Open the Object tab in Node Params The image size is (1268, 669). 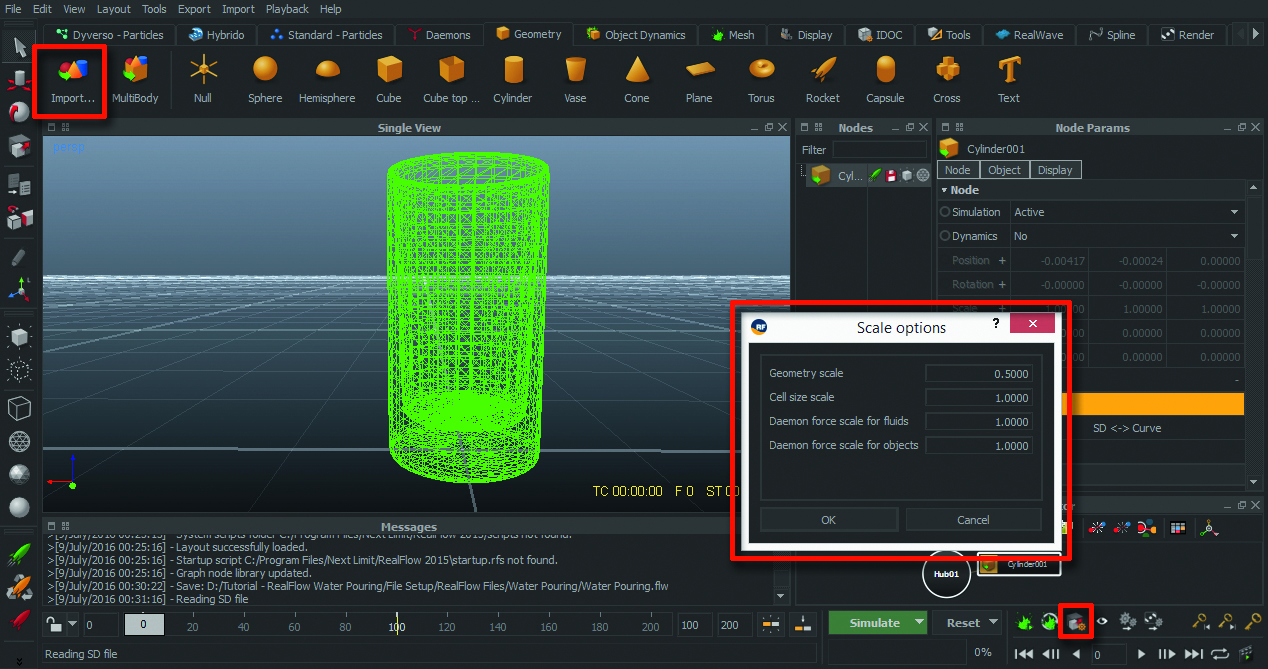pyautogui.click(x=1004, y=170)
